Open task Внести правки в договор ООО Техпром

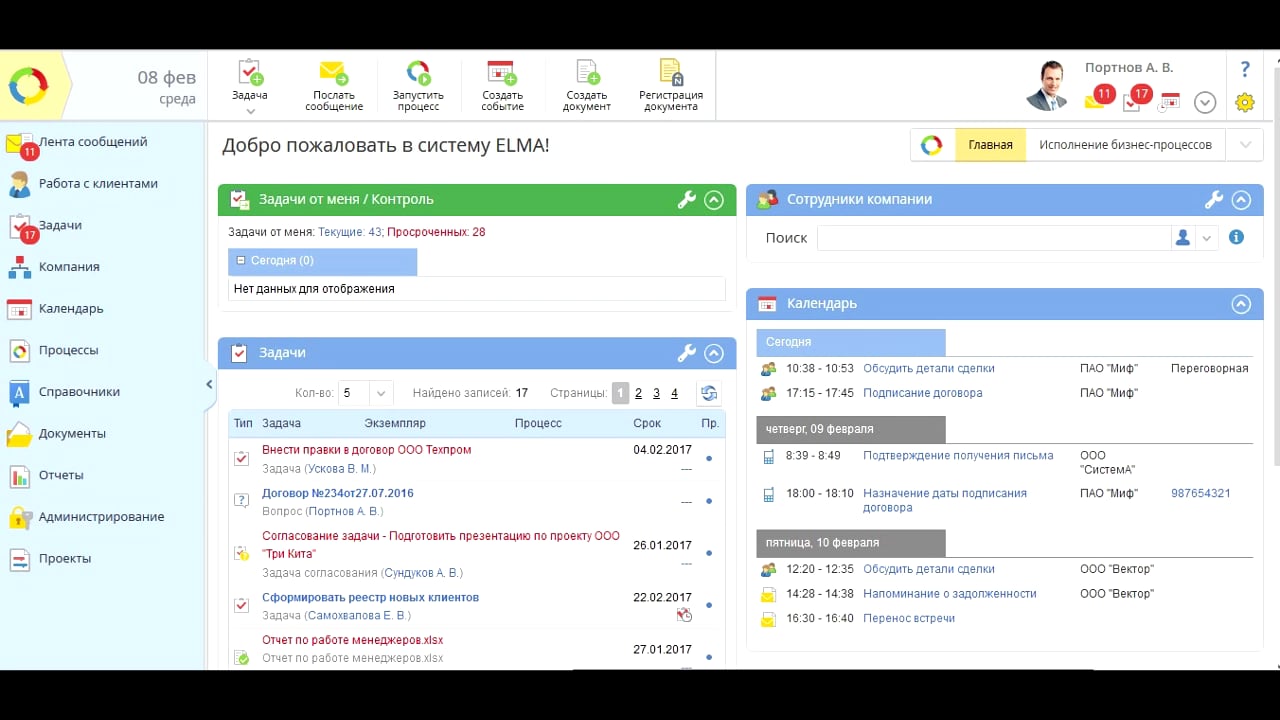coord(366,450)
